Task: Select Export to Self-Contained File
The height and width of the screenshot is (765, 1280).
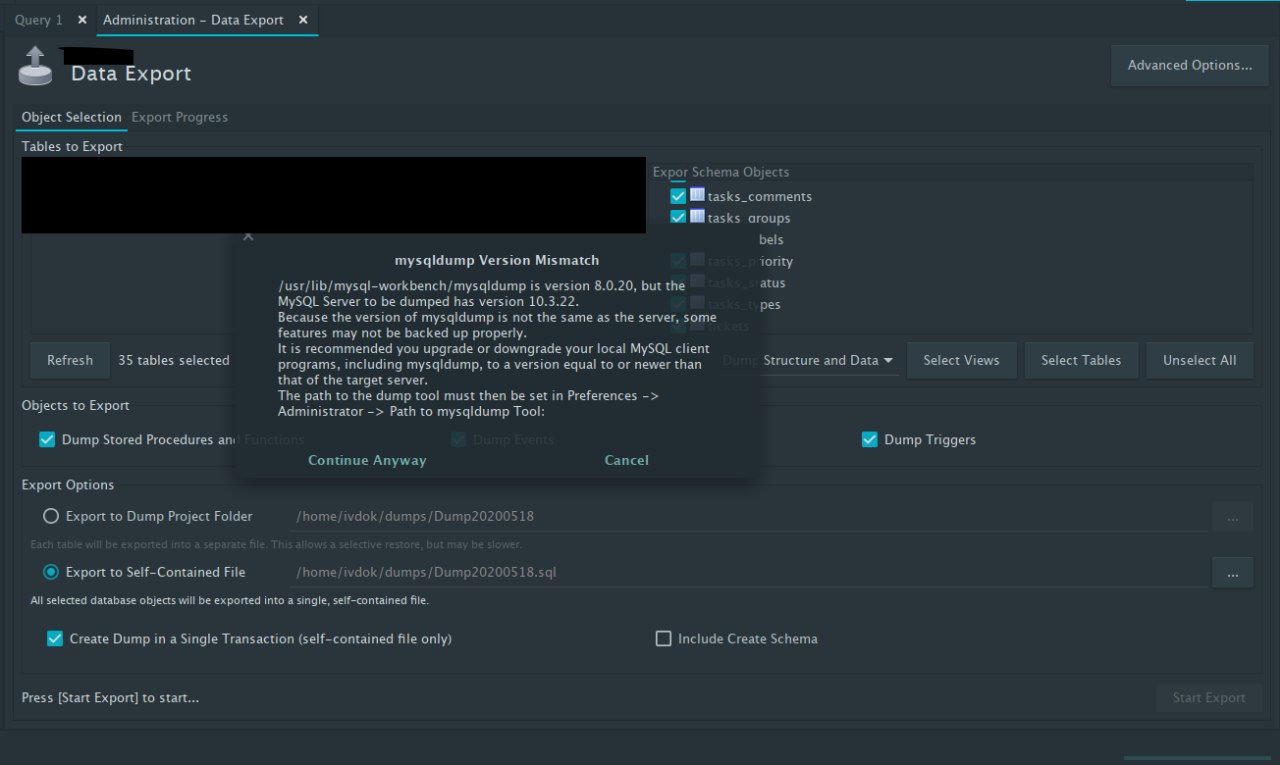Action: click(51, 572)
